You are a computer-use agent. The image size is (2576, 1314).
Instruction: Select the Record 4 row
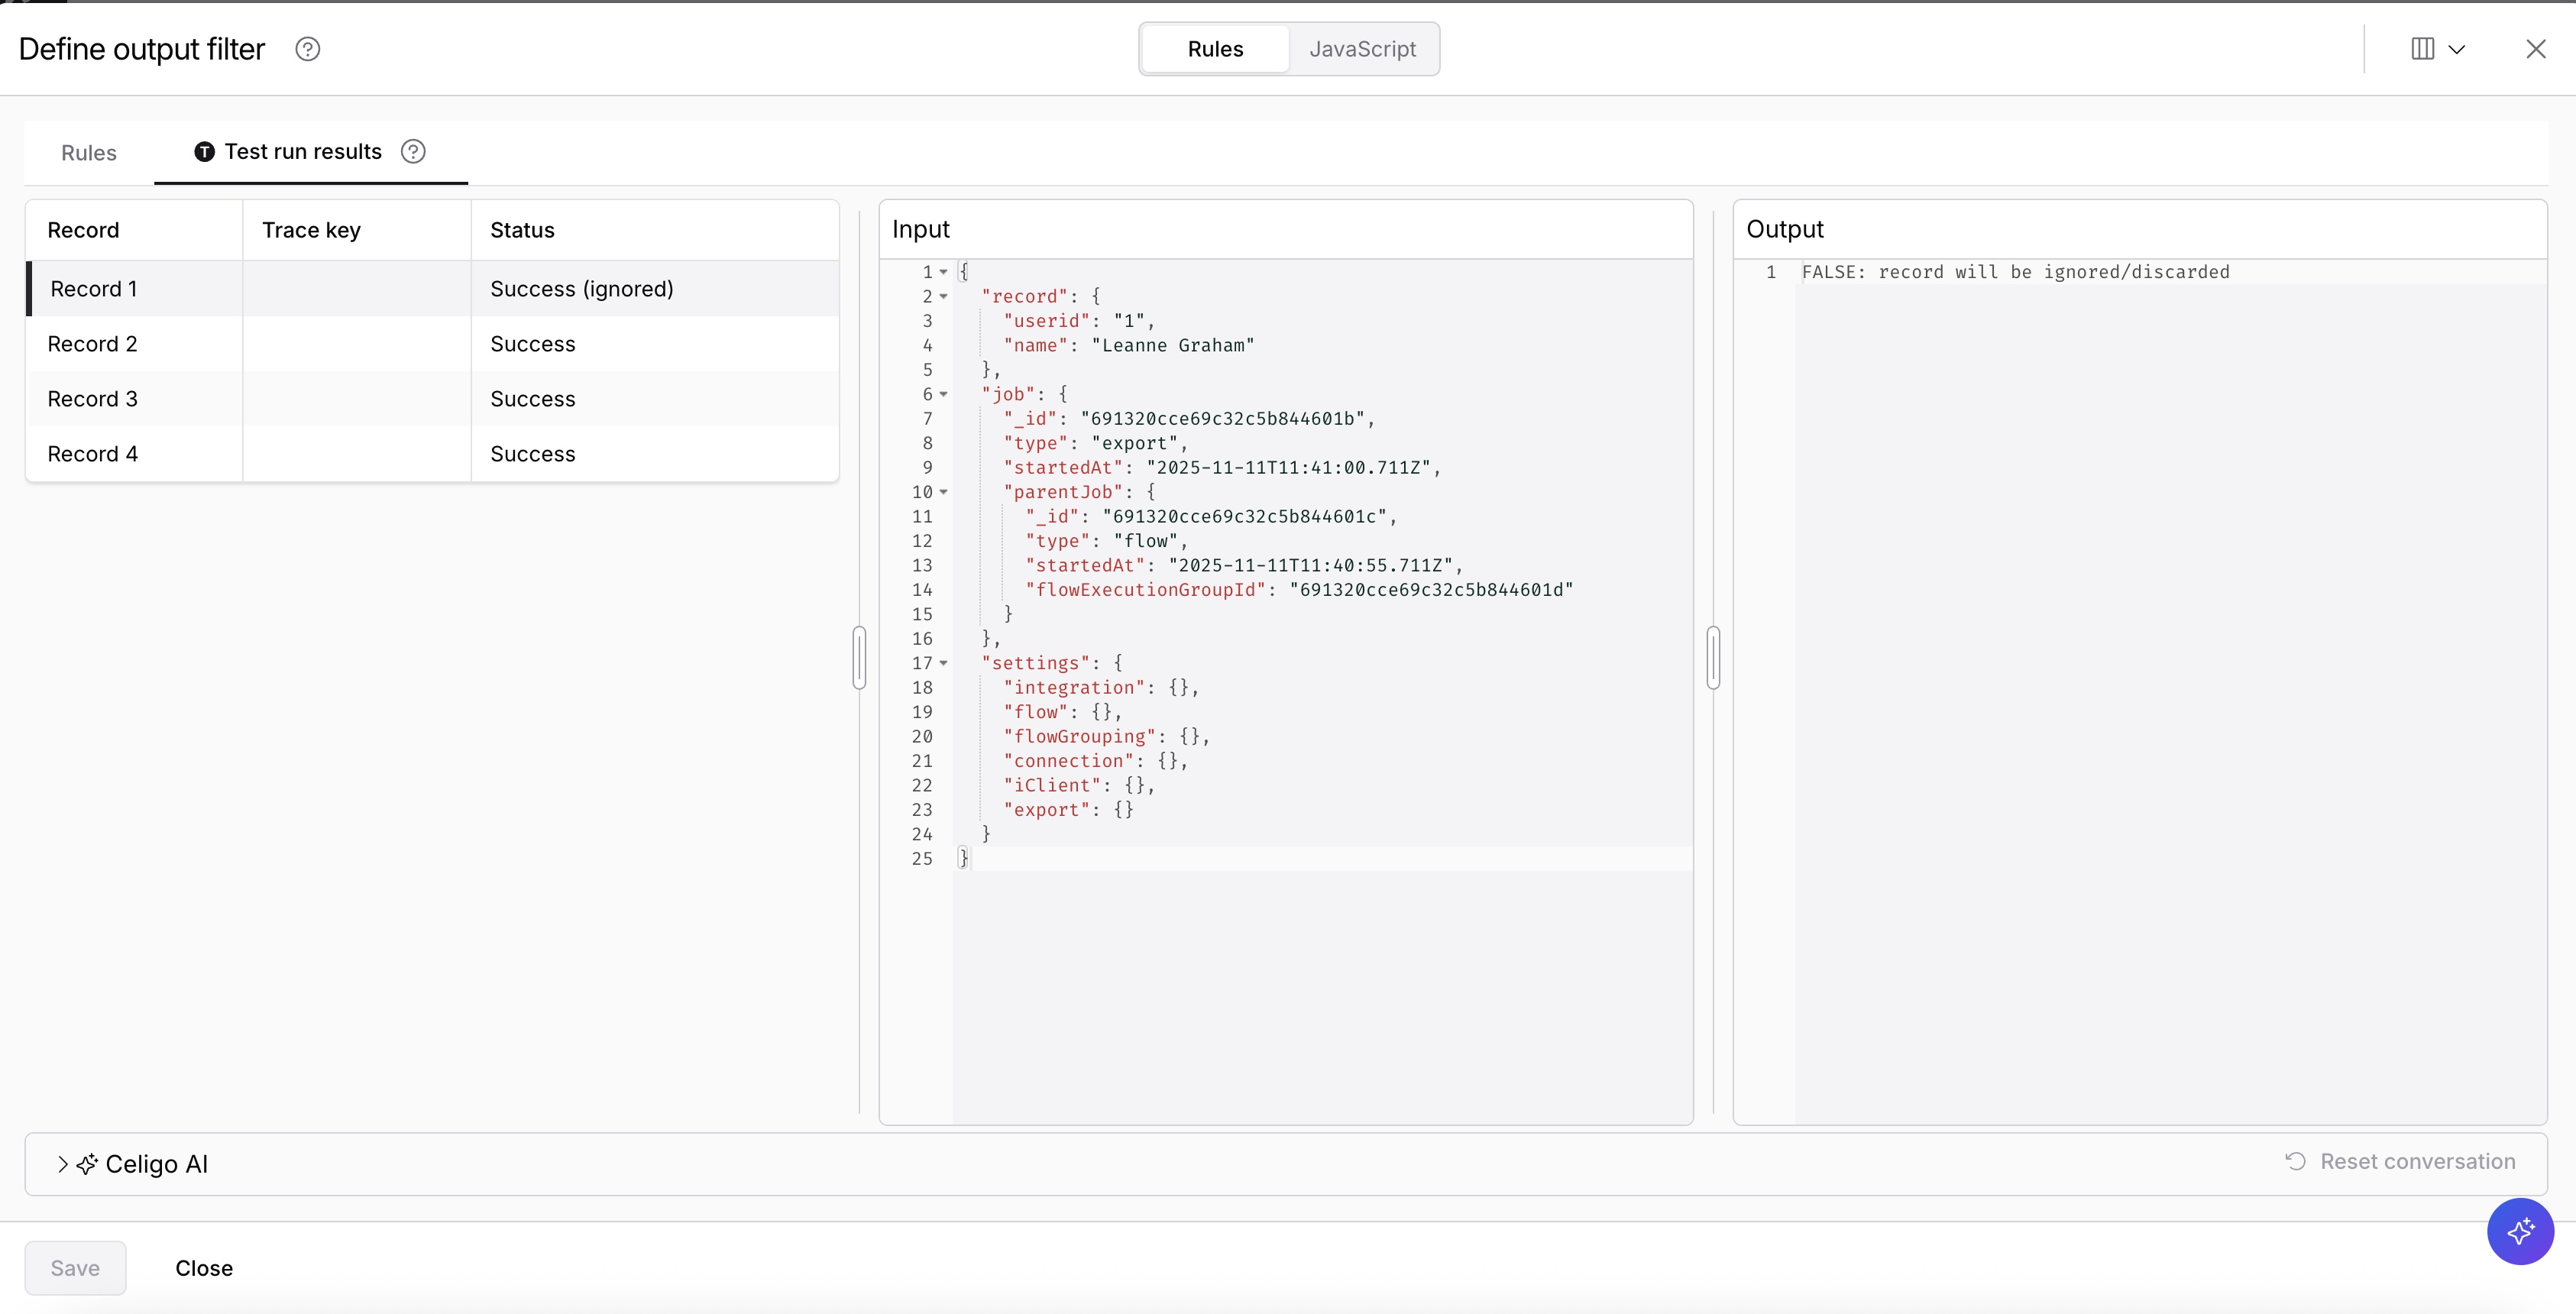432,454
